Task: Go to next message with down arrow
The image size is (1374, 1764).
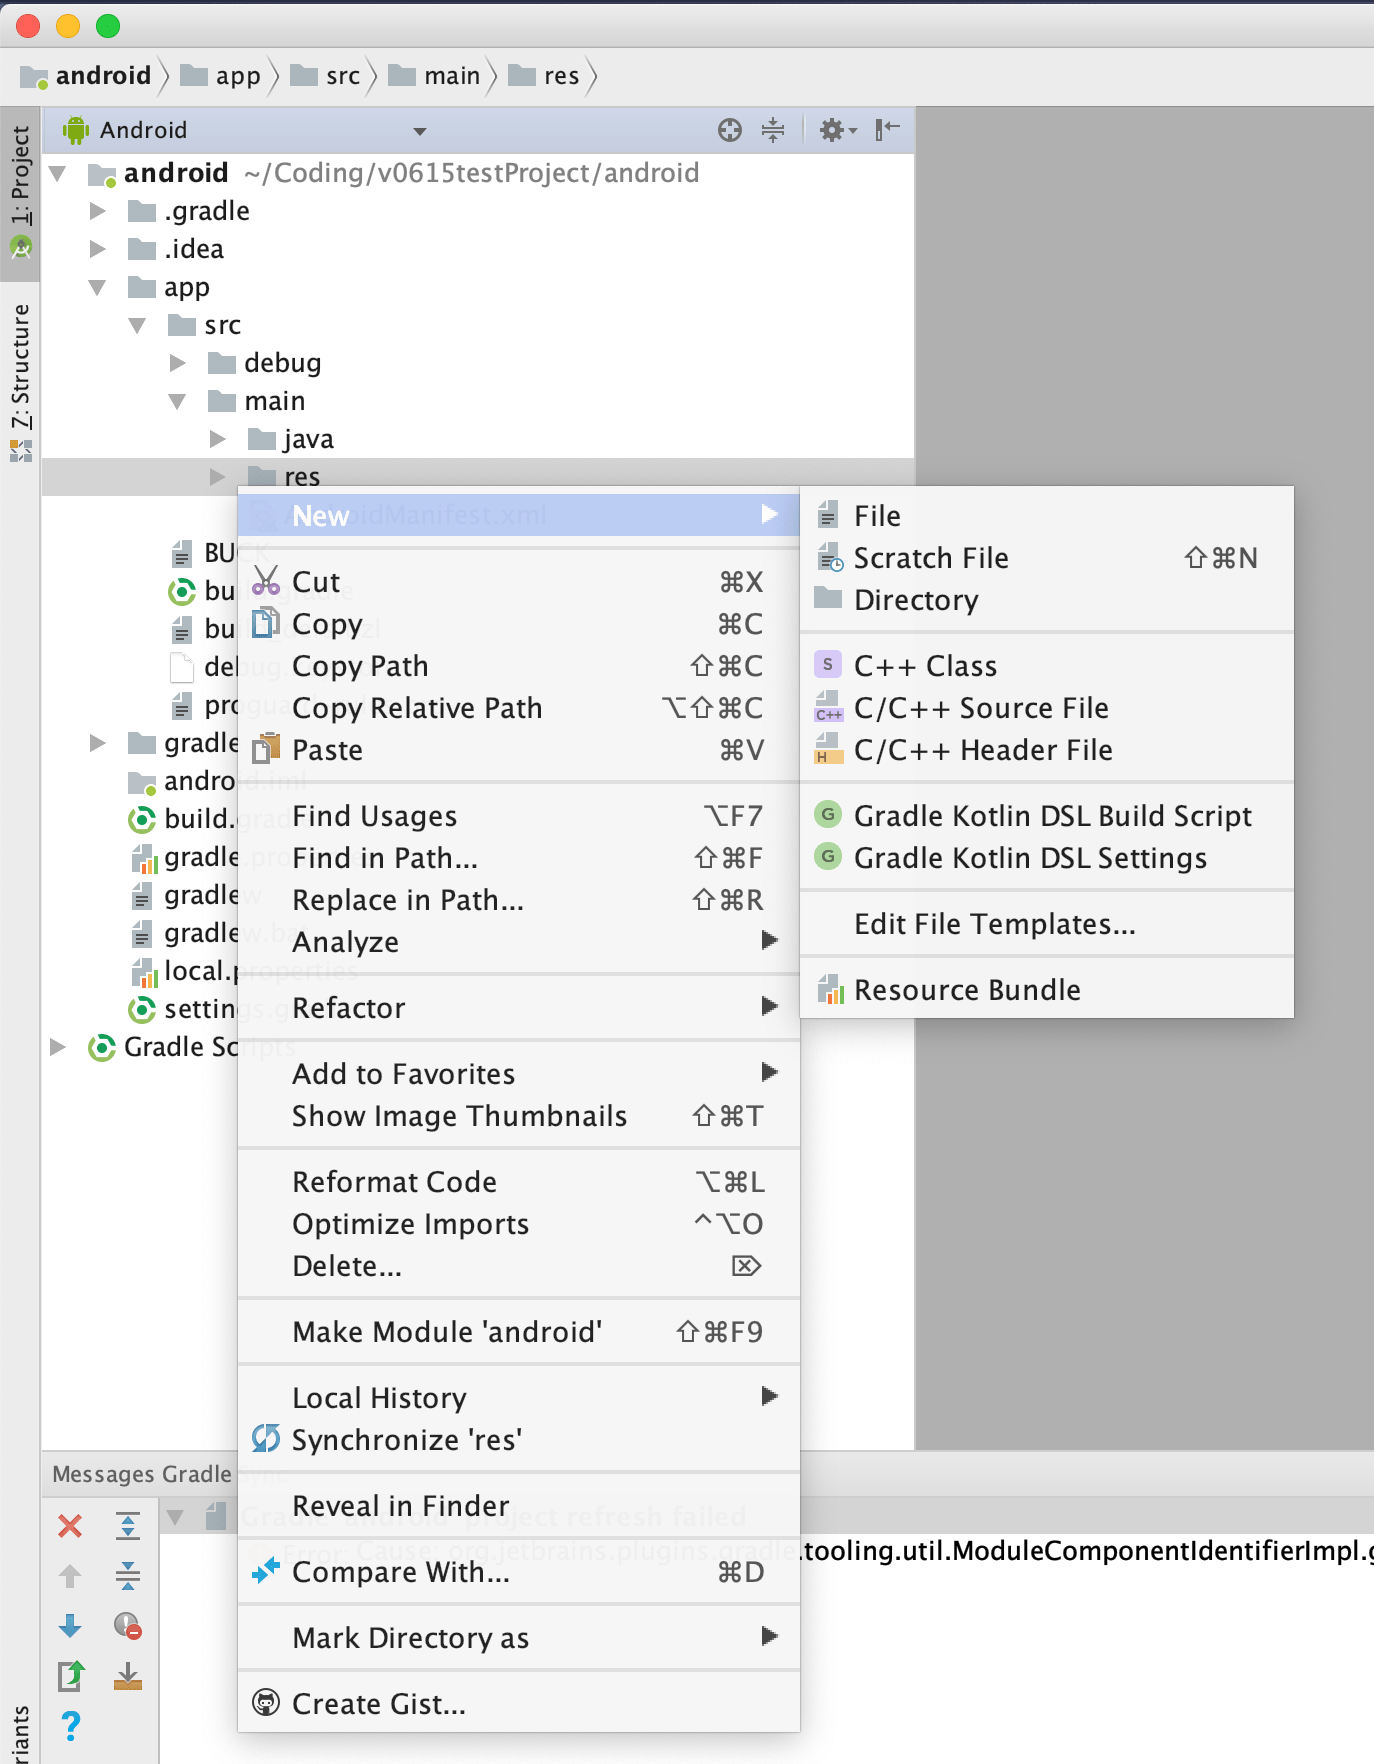Action: 70,1626
